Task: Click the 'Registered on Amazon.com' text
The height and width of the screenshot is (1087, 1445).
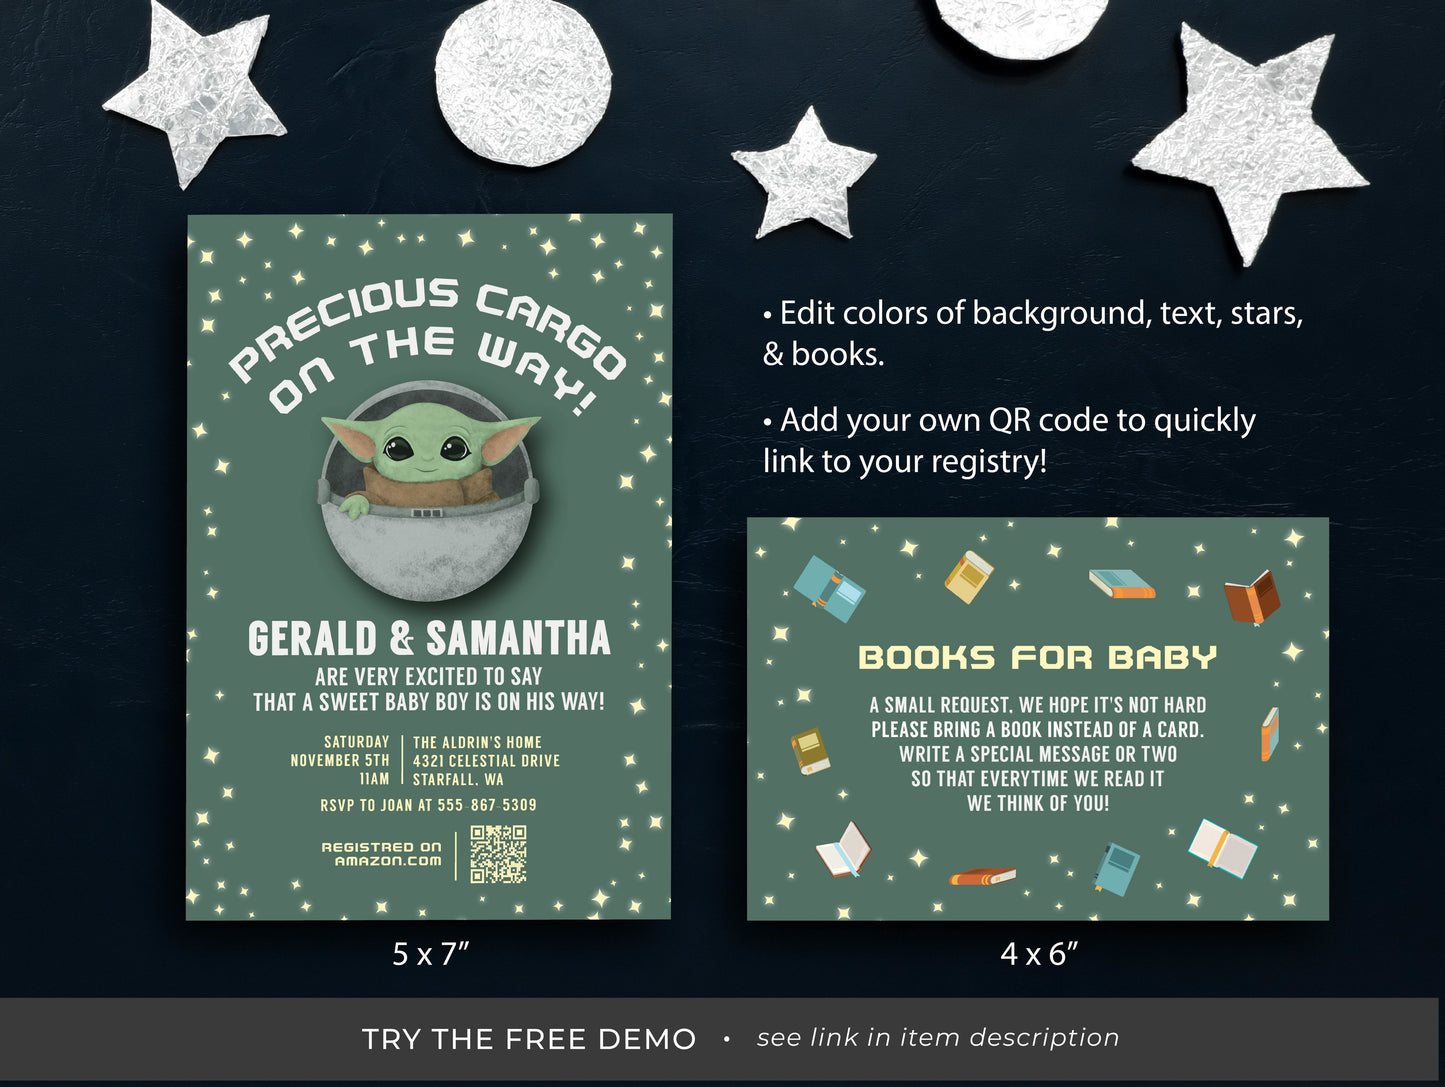Action: click(382, 853)
